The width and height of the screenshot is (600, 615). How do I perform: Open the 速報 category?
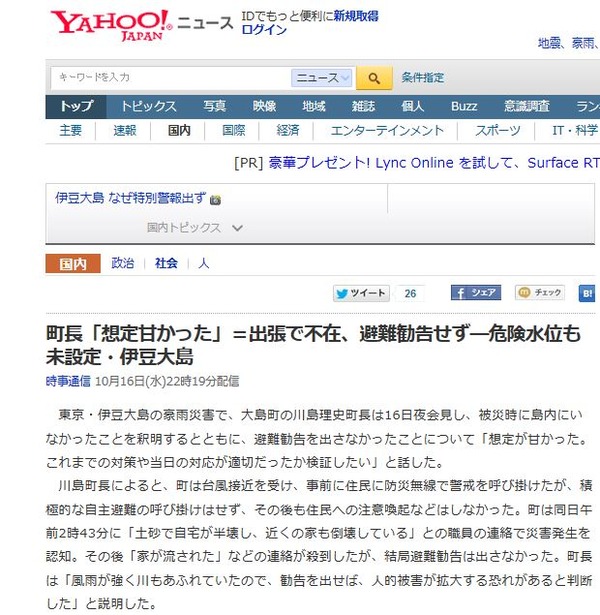(125, 130)
